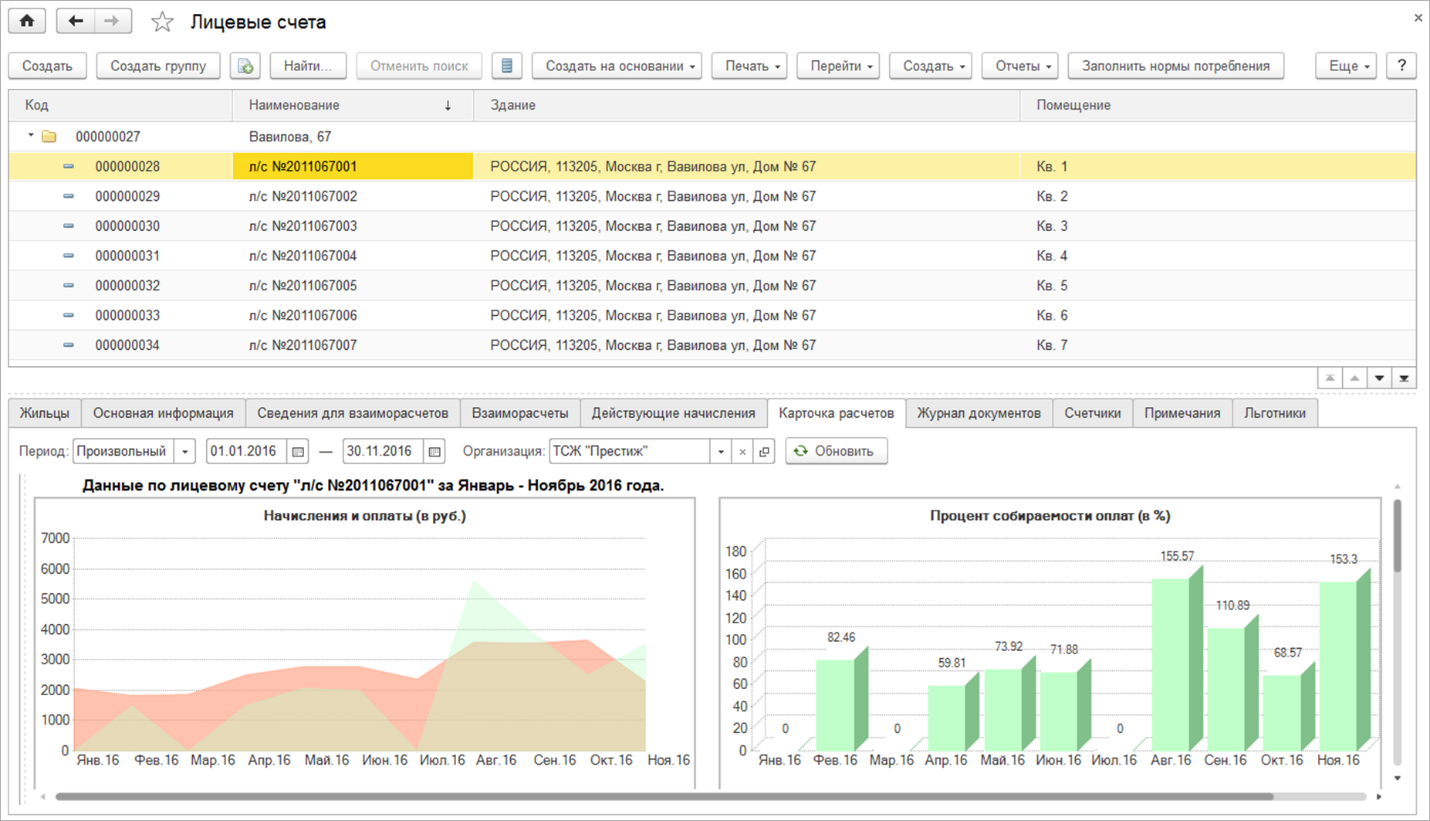Open the organization card via the open icon
The width and height of the screenshot is (1430, 821).
[x=764, y=452]
